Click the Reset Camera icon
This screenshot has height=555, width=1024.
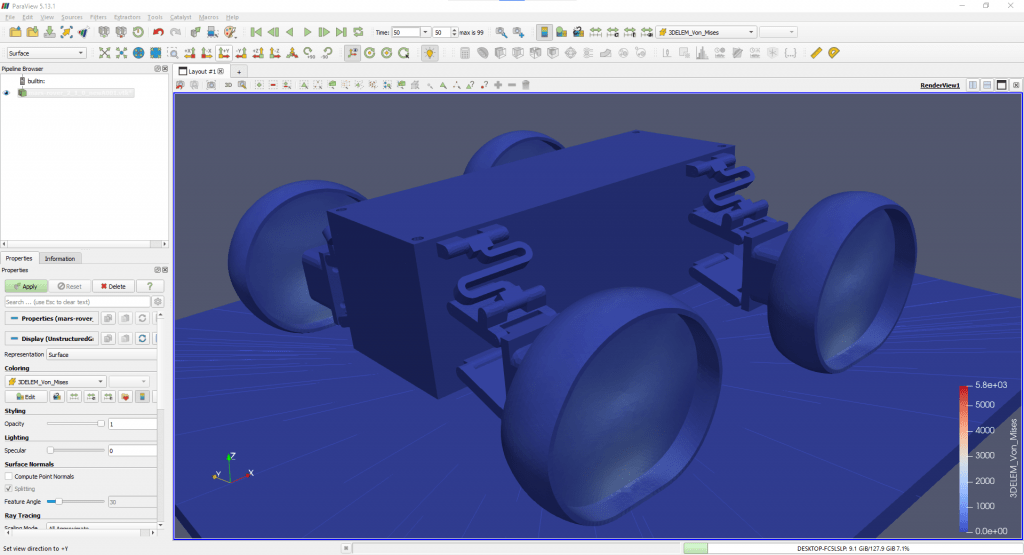coord(105,53)
